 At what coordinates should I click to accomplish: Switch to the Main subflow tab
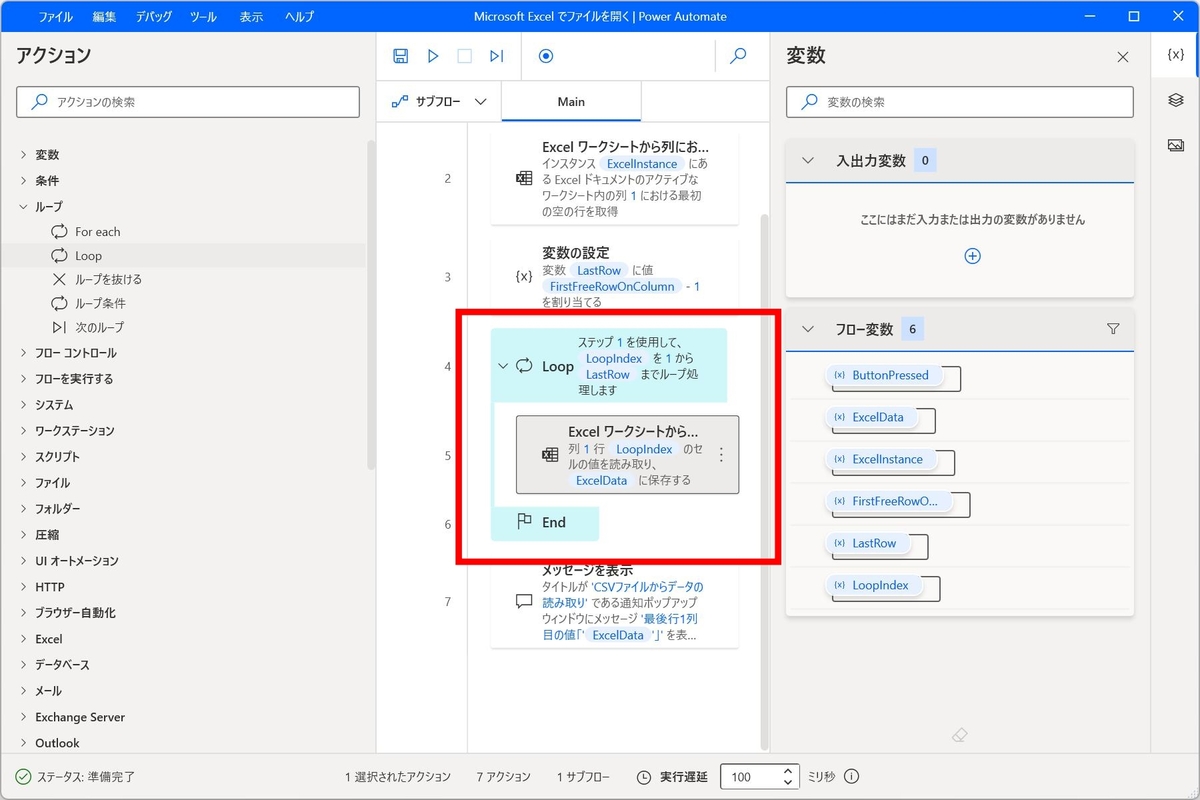(x=571, y=101)
